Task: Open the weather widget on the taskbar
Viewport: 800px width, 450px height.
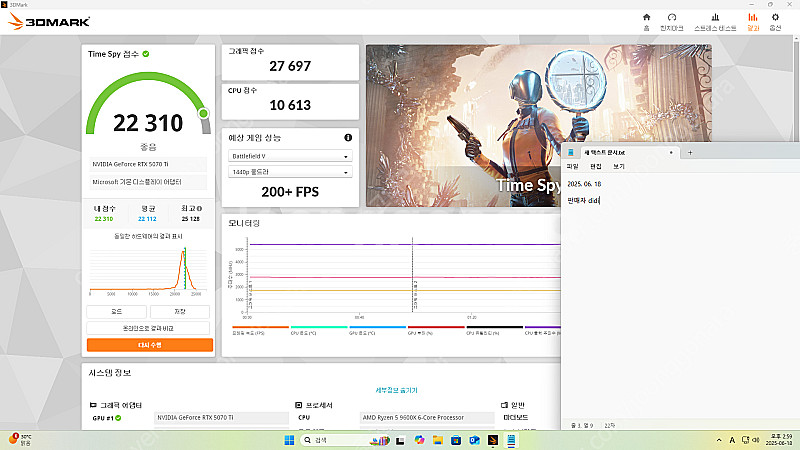Action: (20, 440)
